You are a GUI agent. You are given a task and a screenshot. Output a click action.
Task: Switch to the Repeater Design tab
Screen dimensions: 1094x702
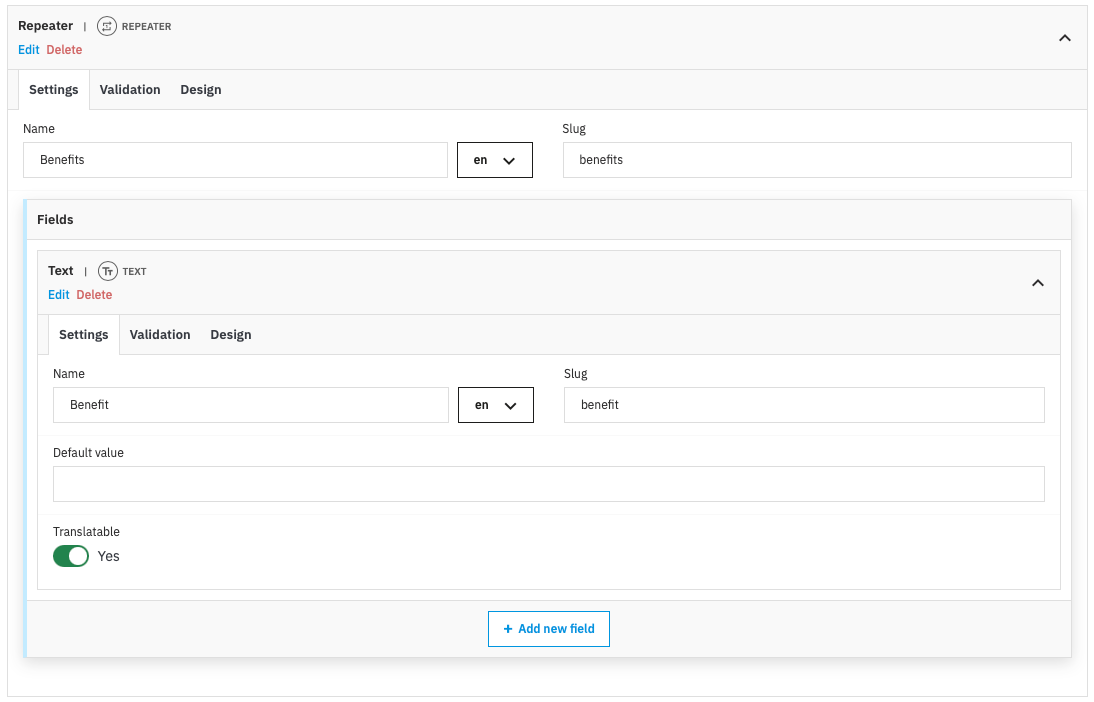tap(201, 90)
